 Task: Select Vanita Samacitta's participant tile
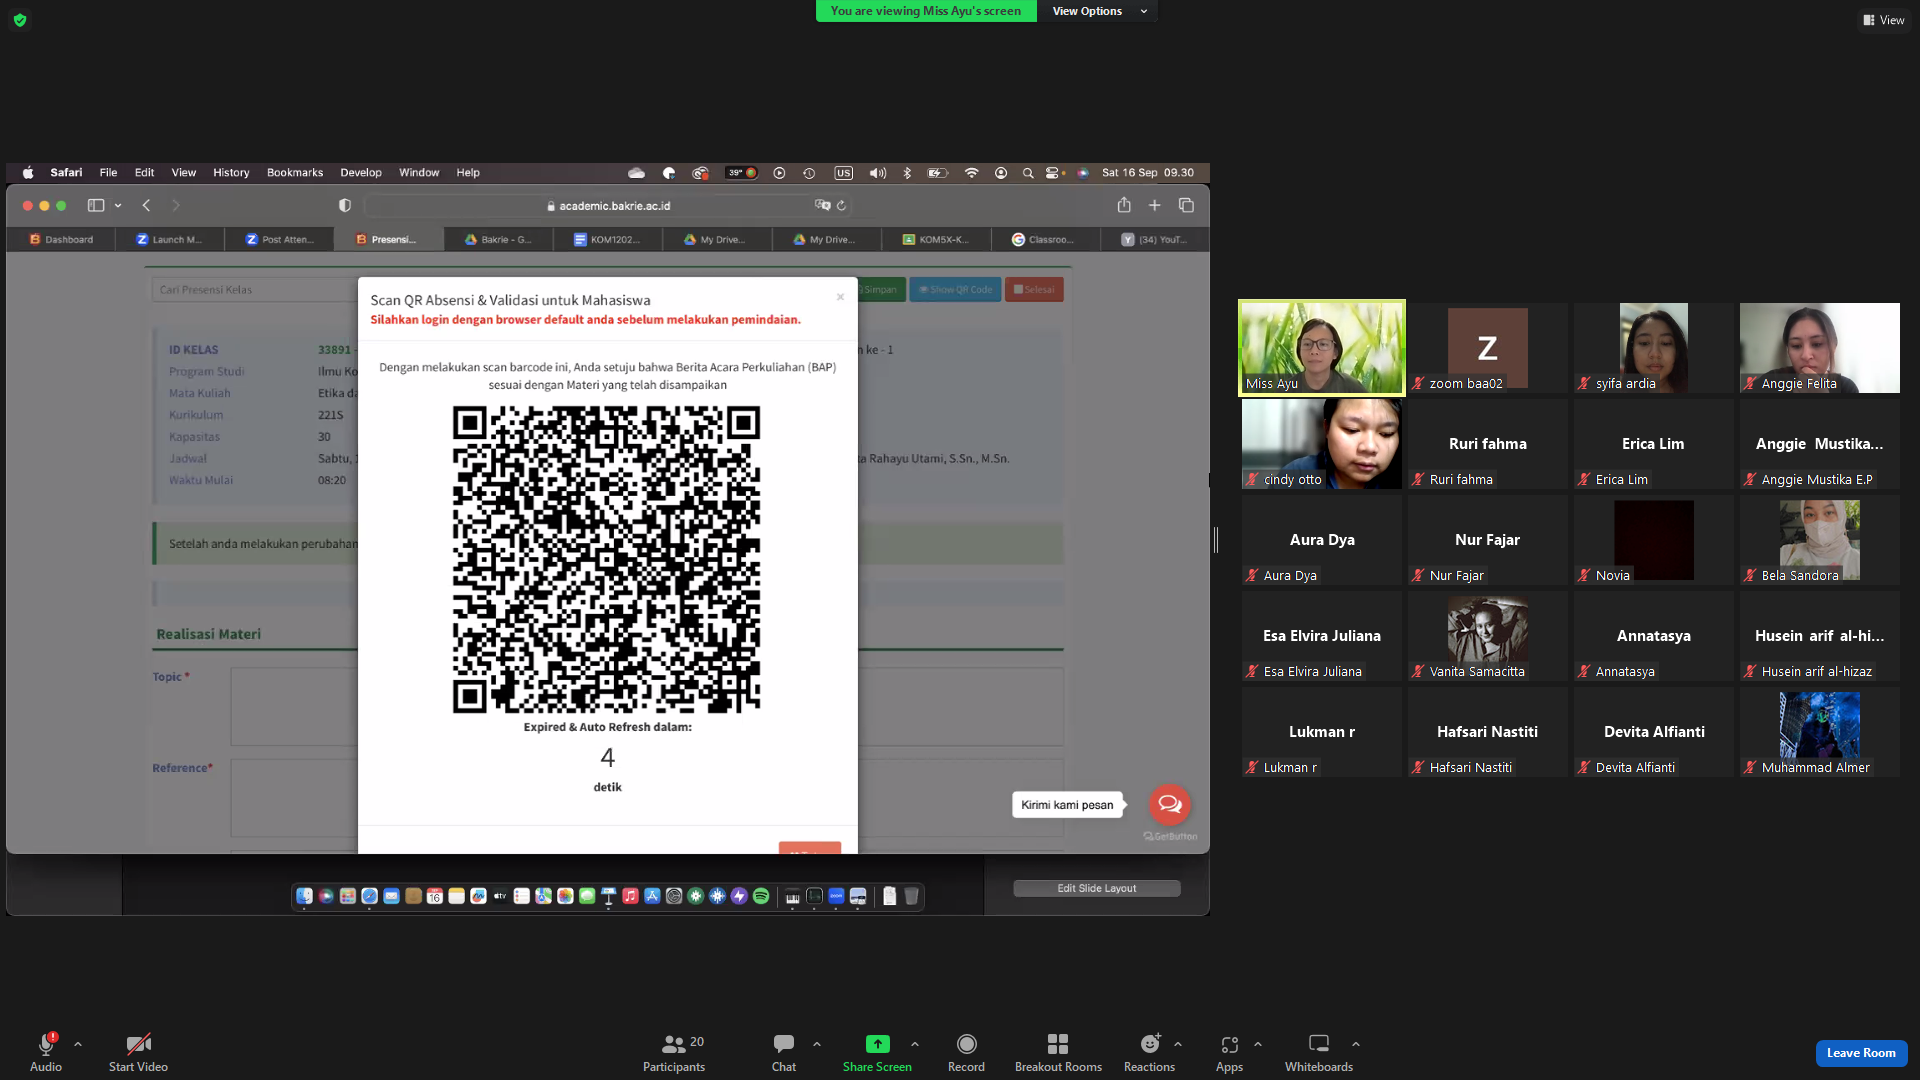[1487, 636]
